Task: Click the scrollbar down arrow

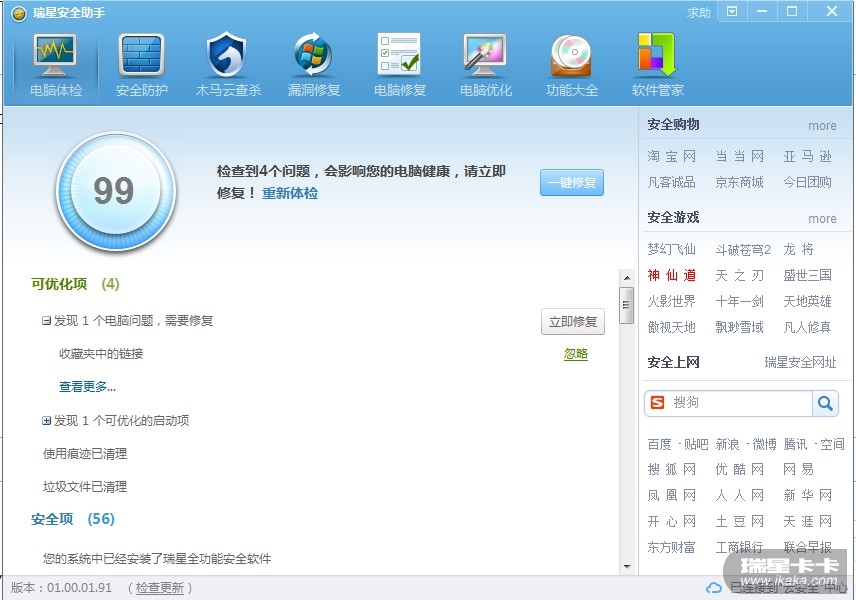Action: point(627,567)
